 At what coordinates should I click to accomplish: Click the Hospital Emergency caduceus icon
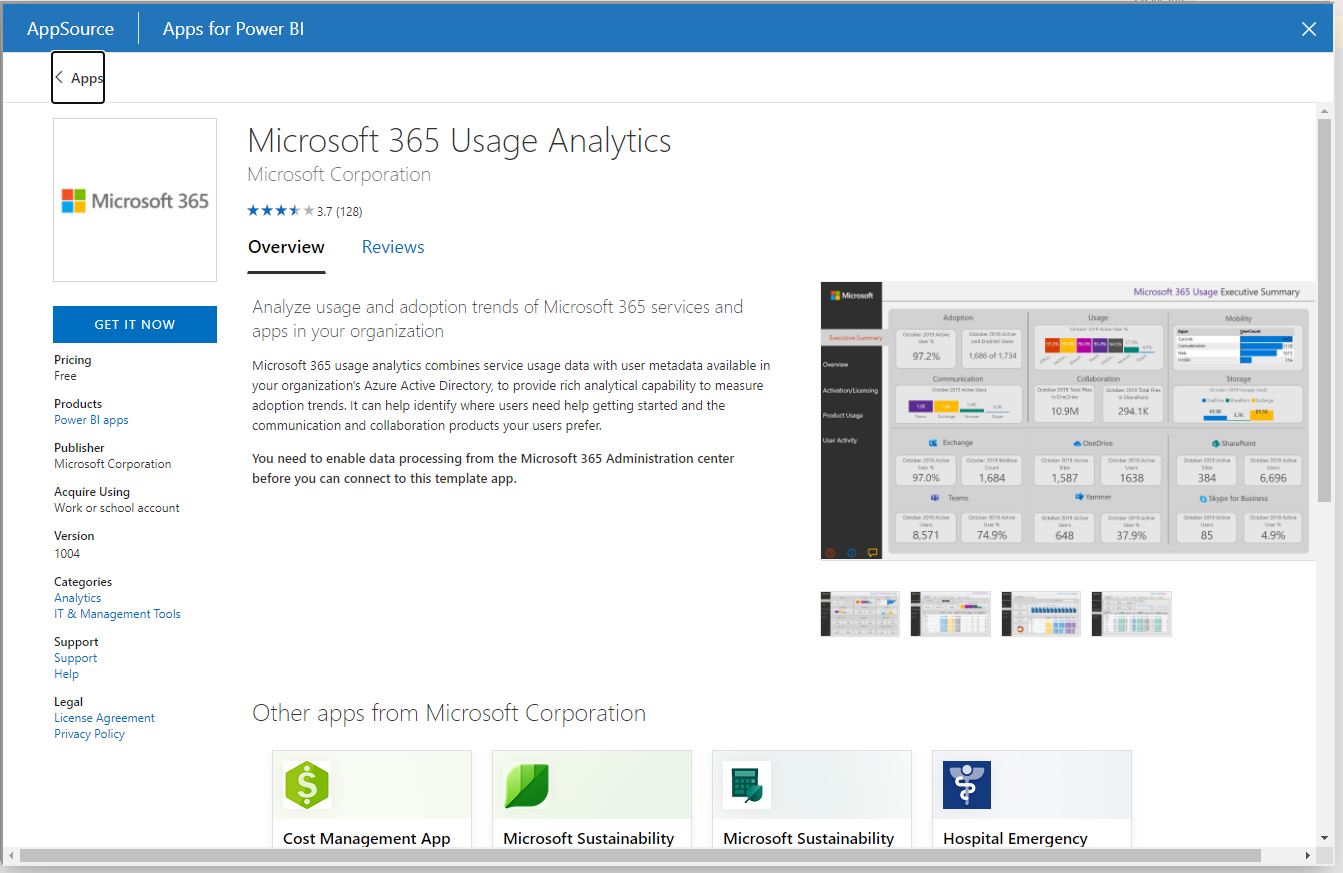(x=967, y=785)
